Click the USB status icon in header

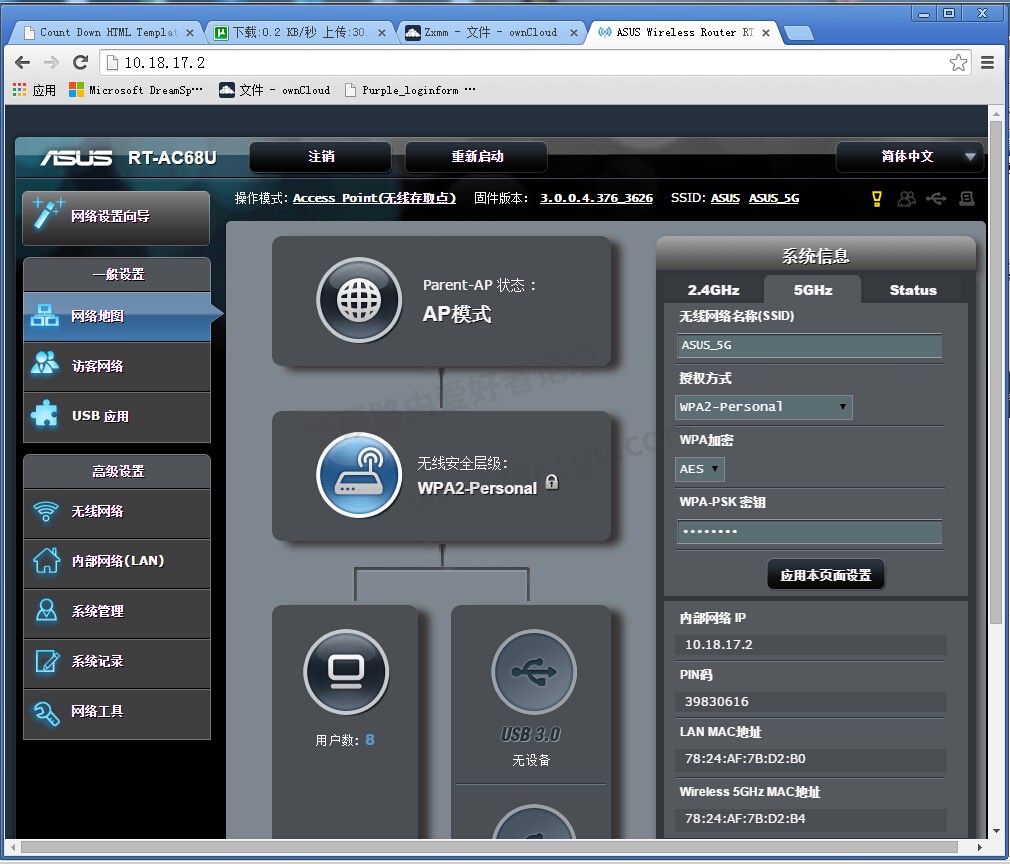point(936,198)
